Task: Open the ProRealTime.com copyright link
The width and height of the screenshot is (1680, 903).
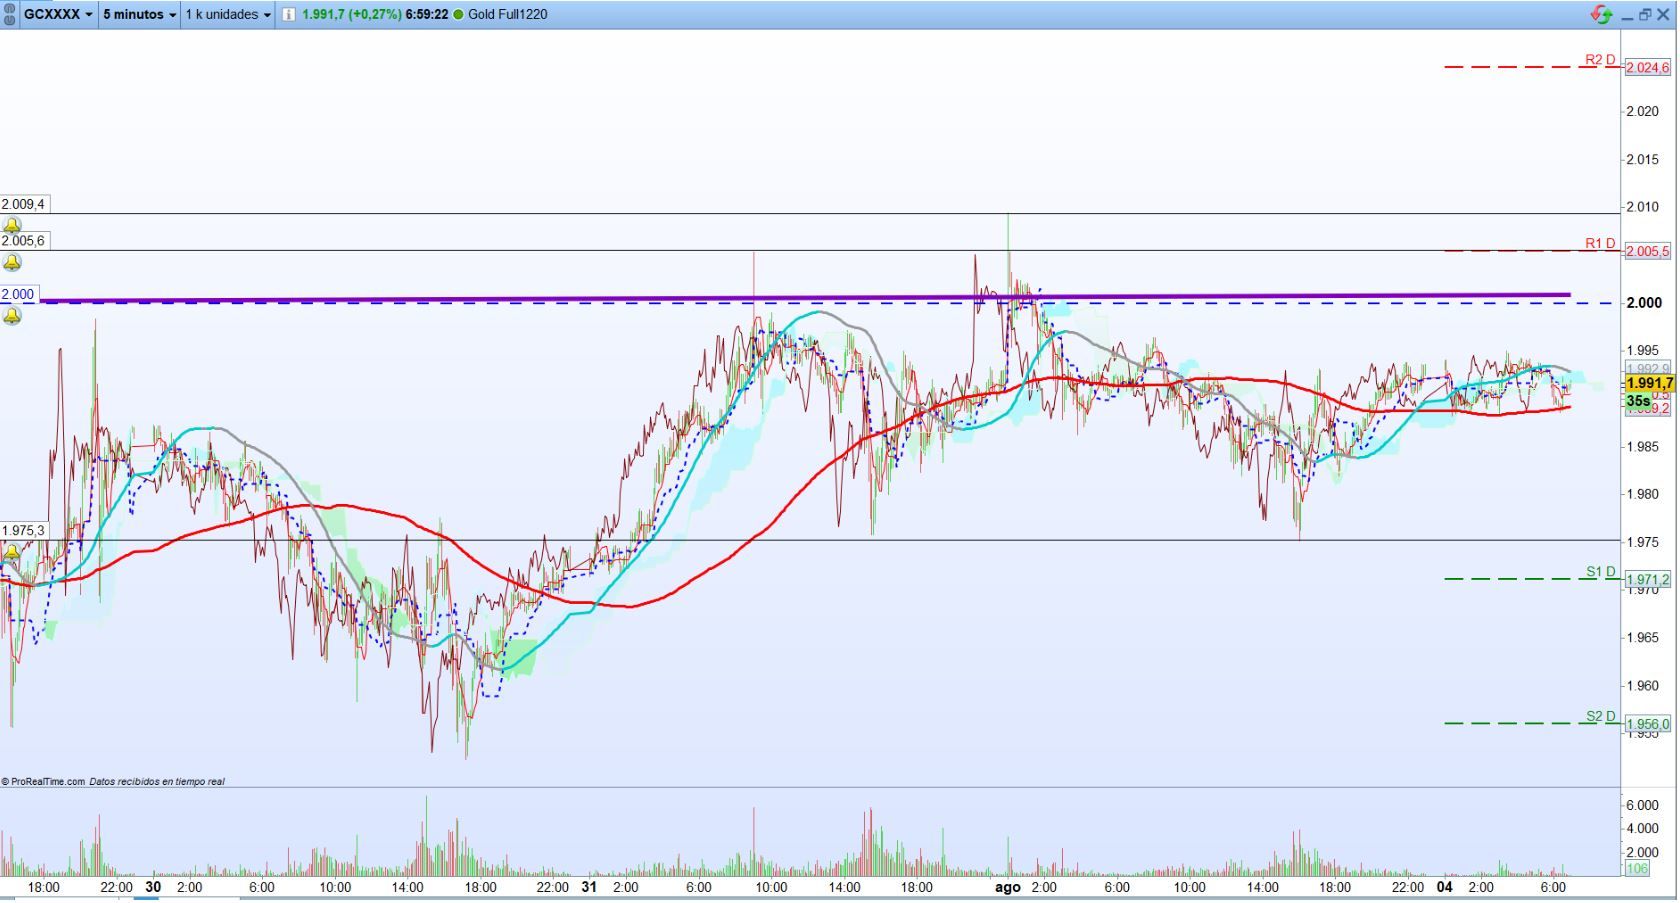Action: point(43,782)
